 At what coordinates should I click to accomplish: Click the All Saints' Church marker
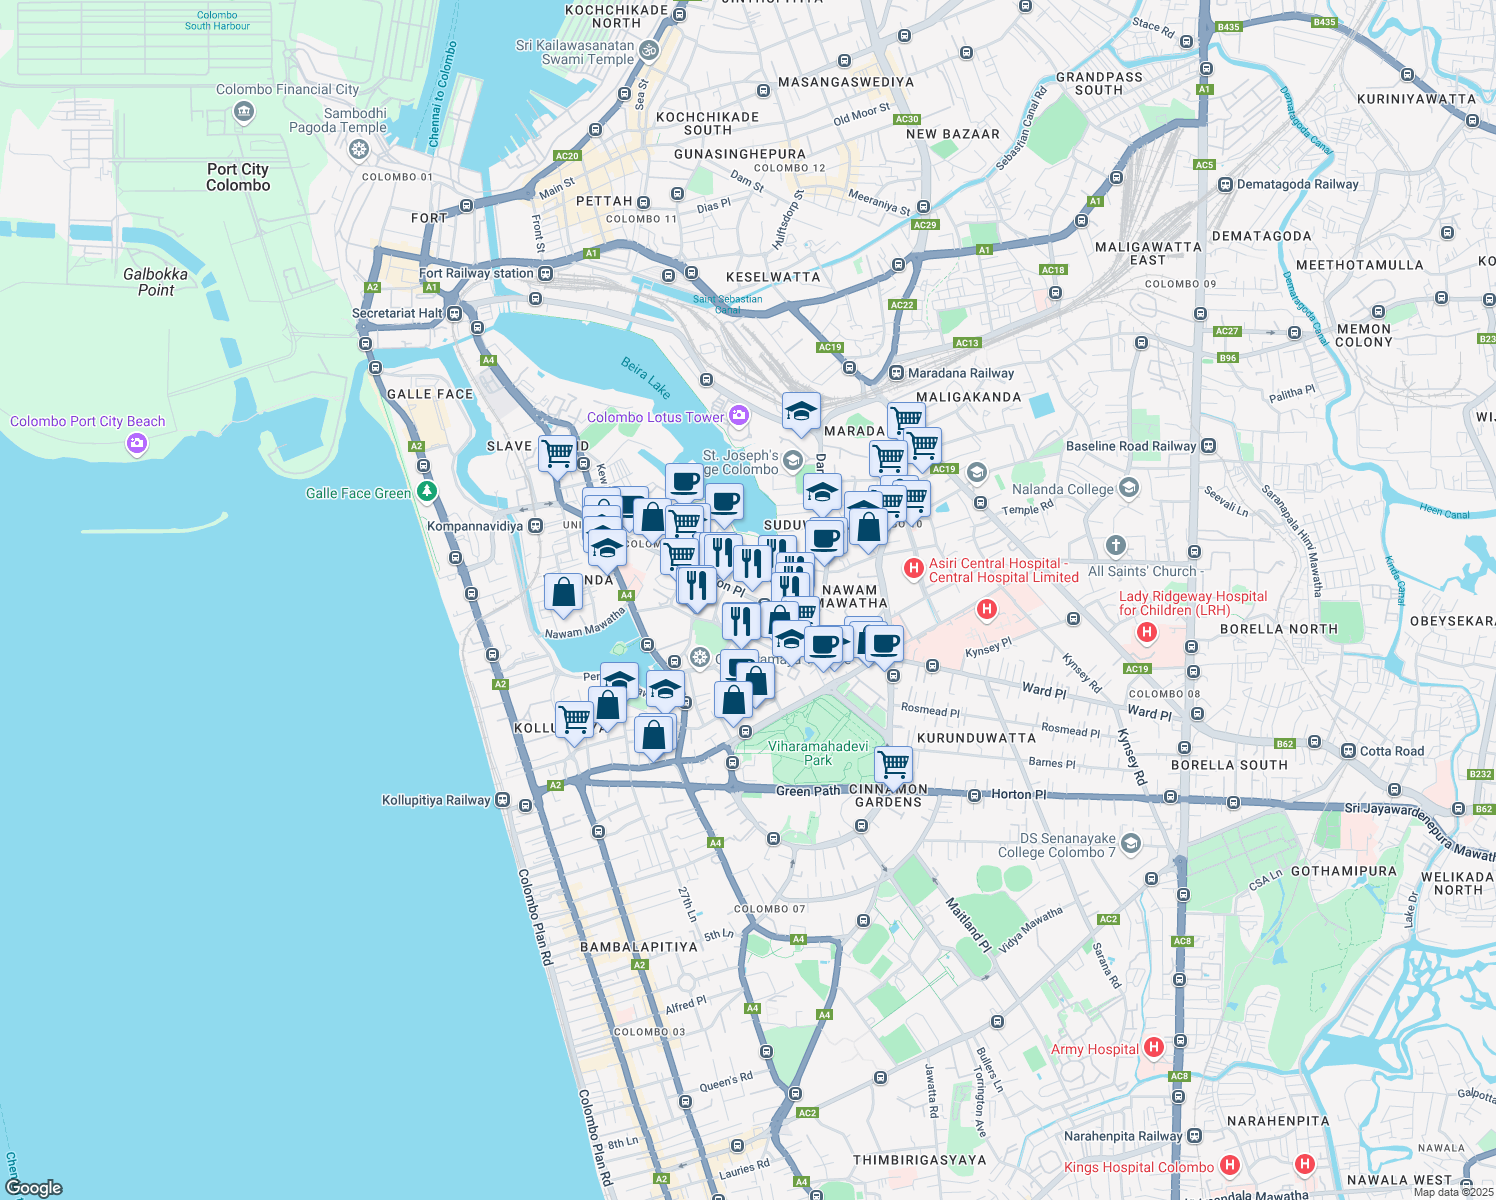(x=1116, y=546)
